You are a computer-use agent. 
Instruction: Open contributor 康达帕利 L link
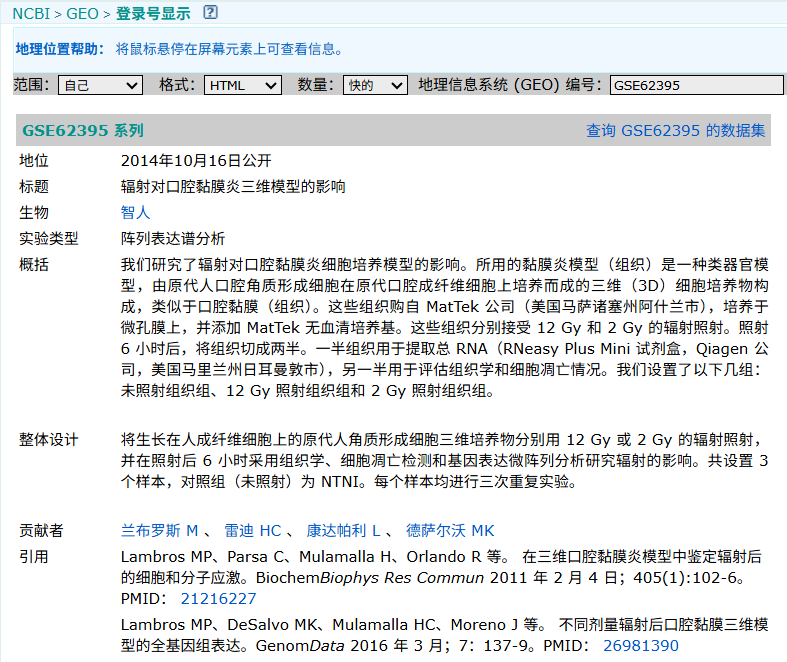coord(343,531)
